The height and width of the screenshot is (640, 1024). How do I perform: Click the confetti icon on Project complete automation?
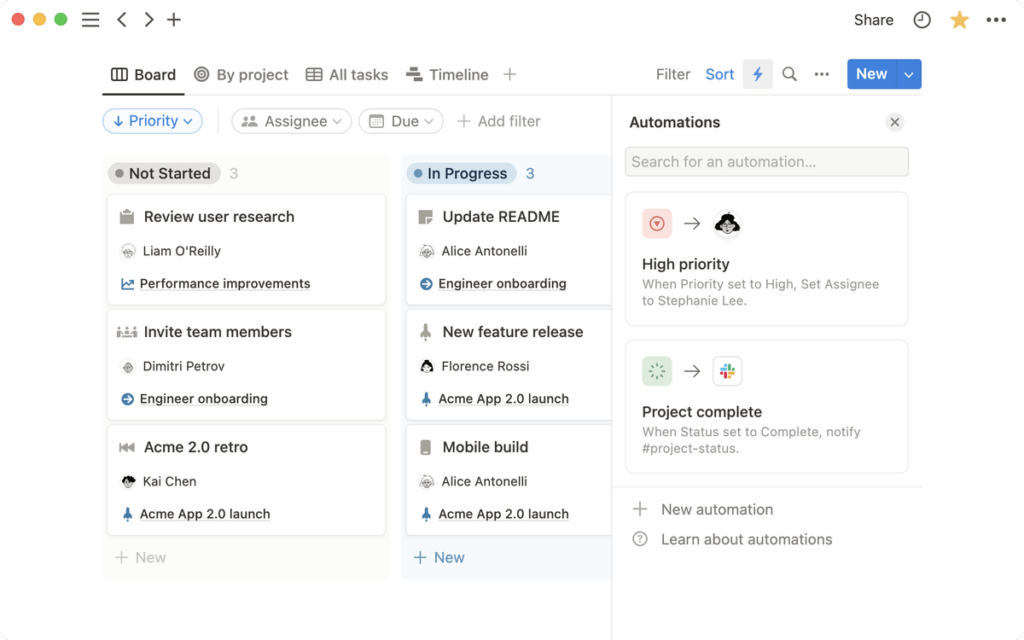pyautogui.click(x=657, y=371)
